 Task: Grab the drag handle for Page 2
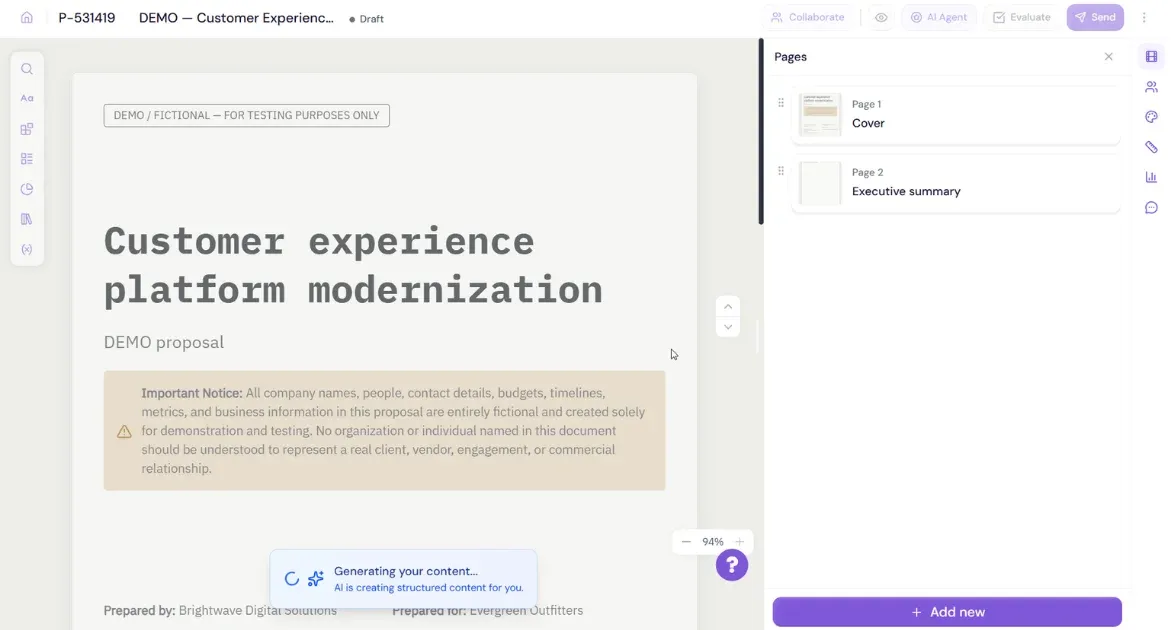tap(780, 171)
